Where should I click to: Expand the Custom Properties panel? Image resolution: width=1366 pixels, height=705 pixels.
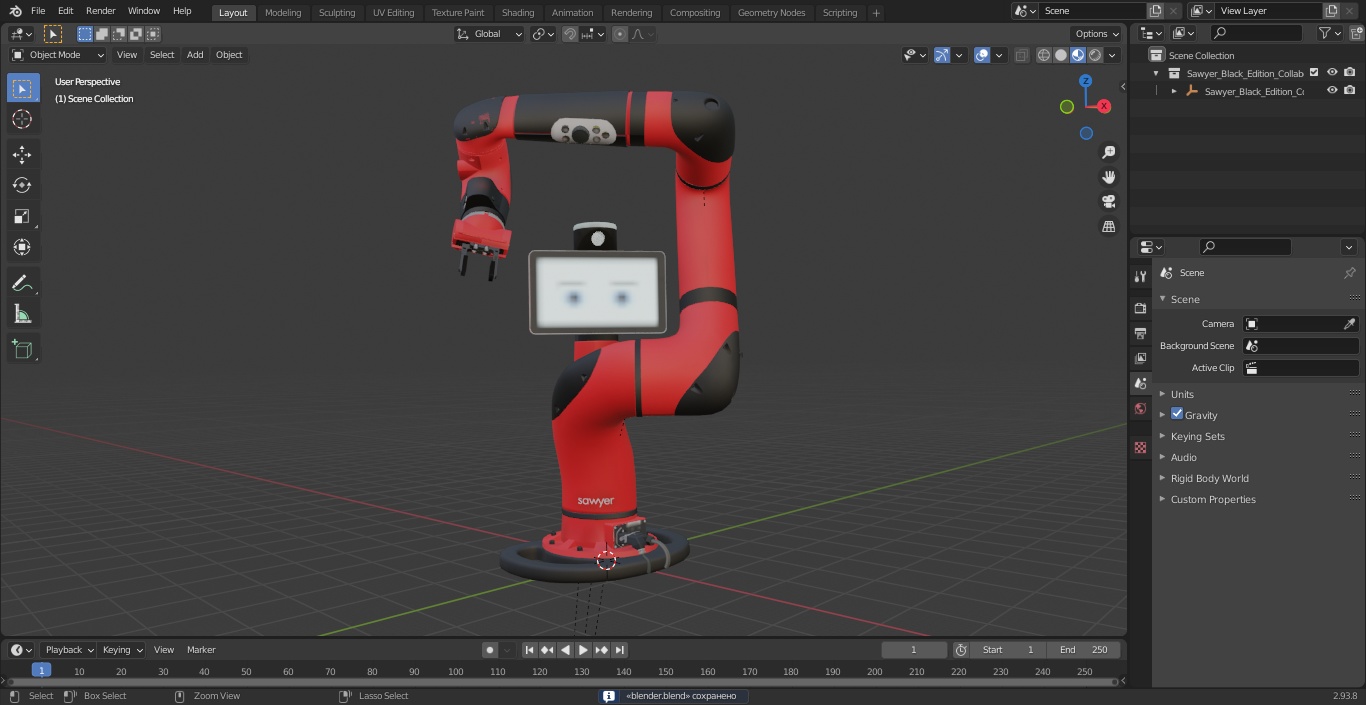click(x=1213, y=499)
